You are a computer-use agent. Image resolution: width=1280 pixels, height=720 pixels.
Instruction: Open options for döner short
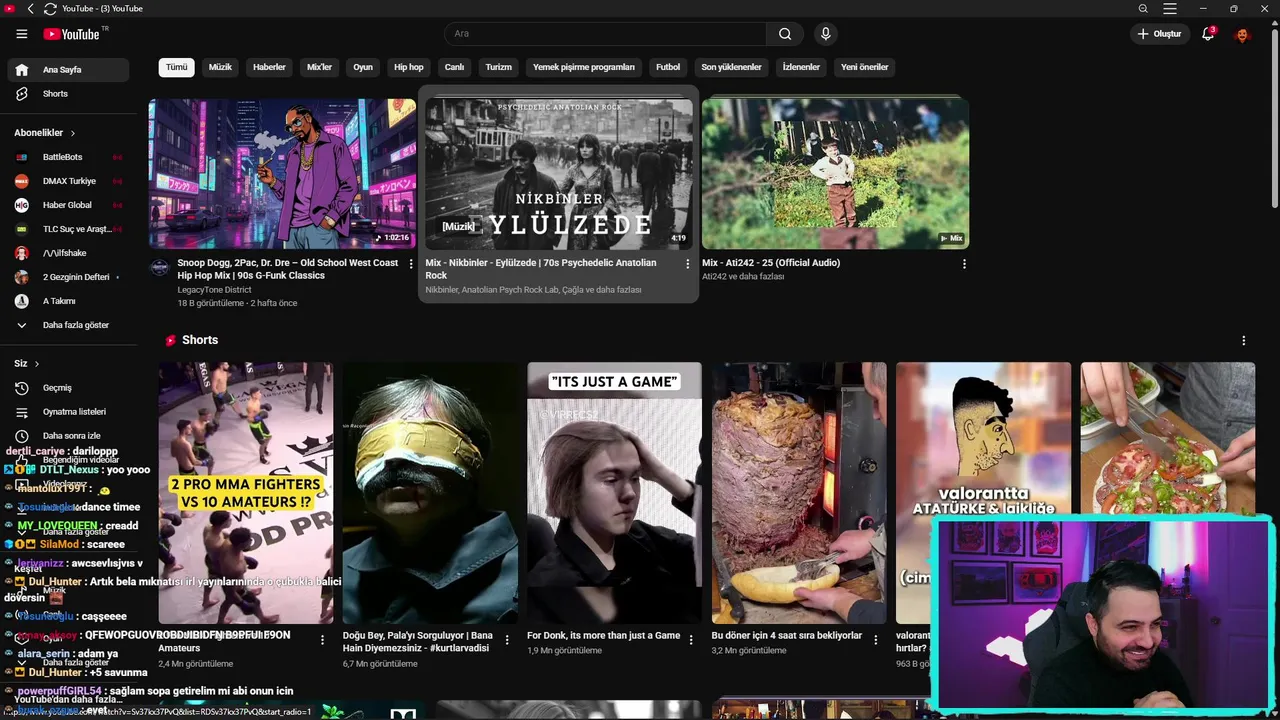coord(876,640)
